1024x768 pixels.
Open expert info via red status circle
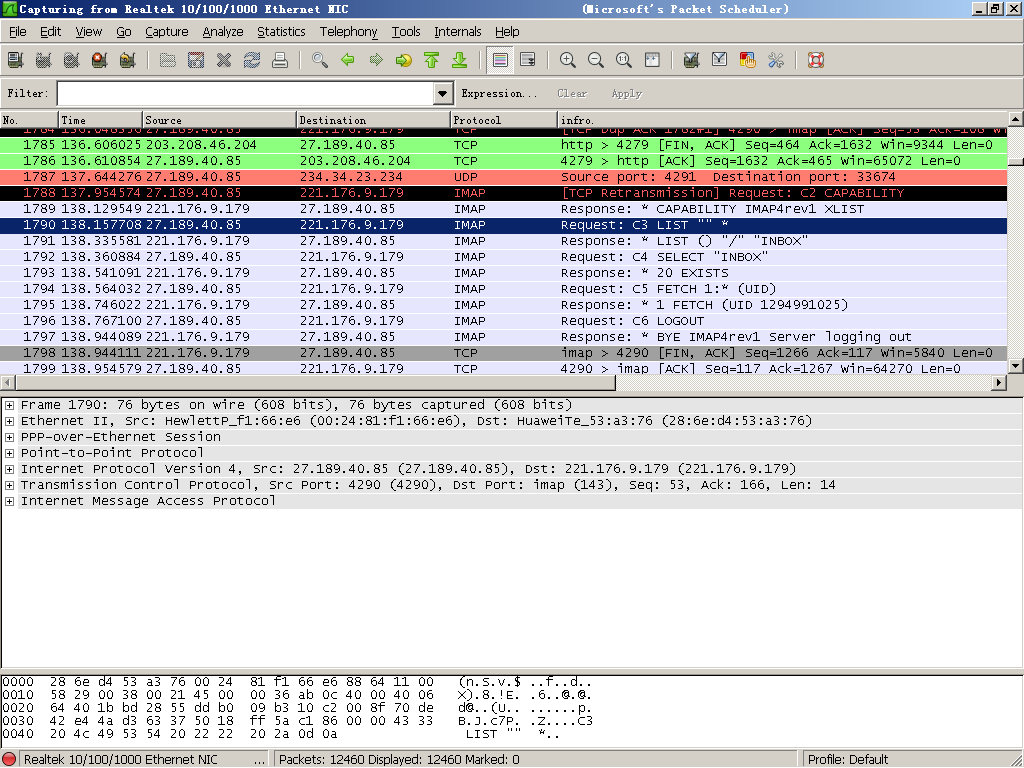click(10, 760)
